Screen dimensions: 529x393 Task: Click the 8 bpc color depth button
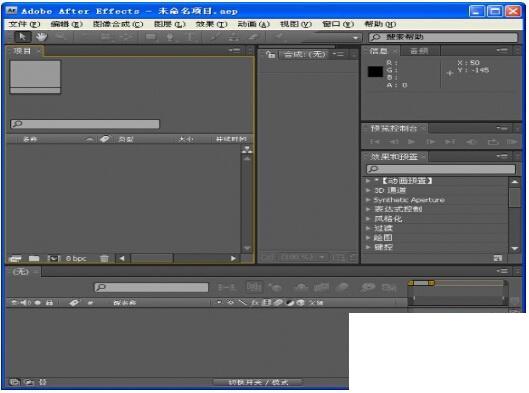tap(76, 259)
